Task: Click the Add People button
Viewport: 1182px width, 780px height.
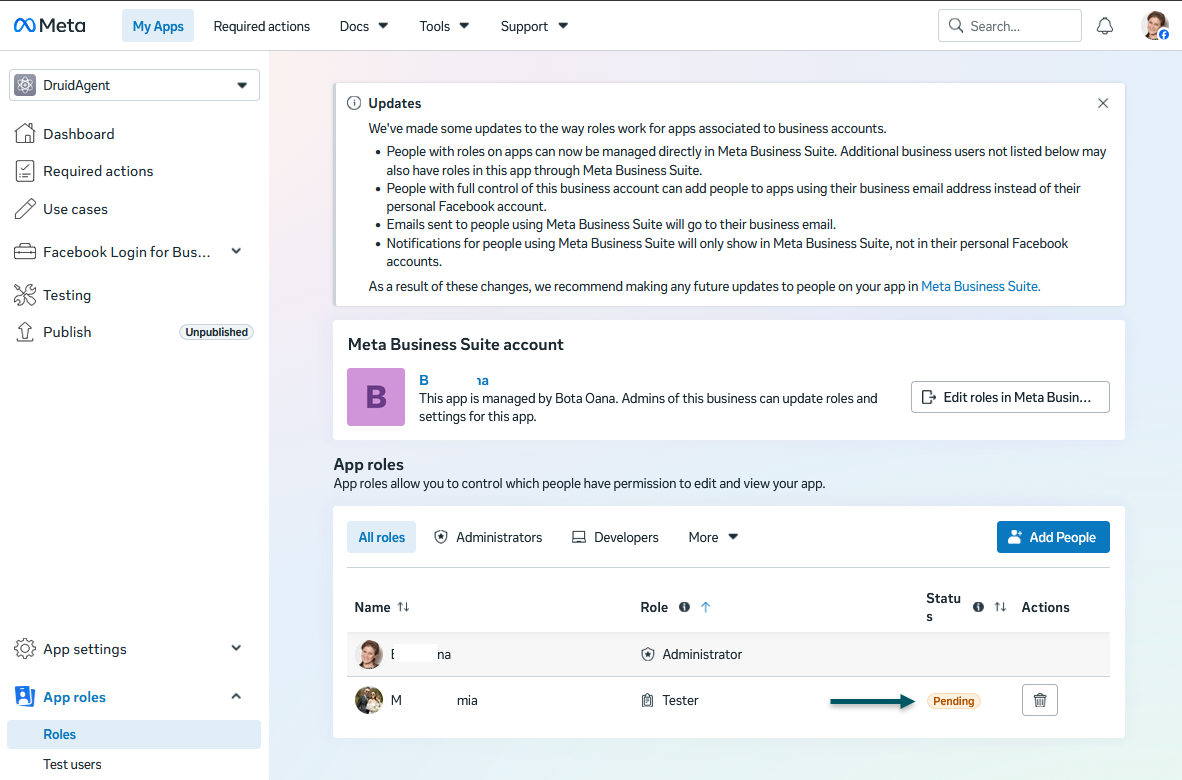Action: [1053, 537]
